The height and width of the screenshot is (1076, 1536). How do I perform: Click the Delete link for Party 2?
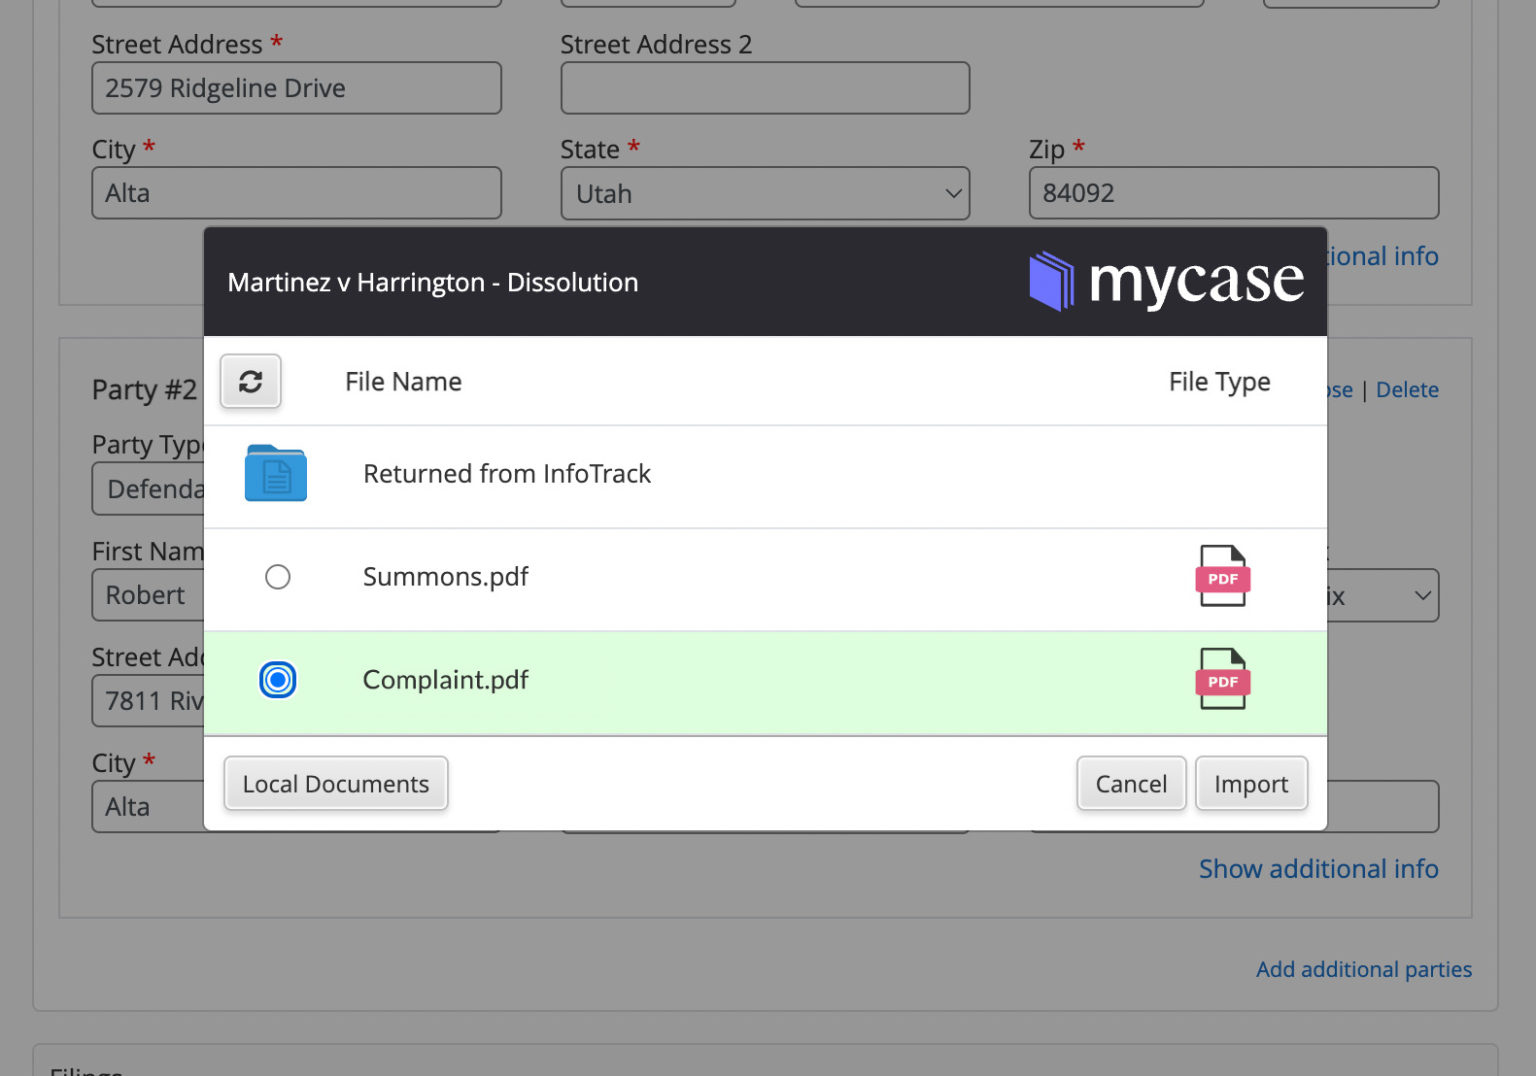[1407, 389]
